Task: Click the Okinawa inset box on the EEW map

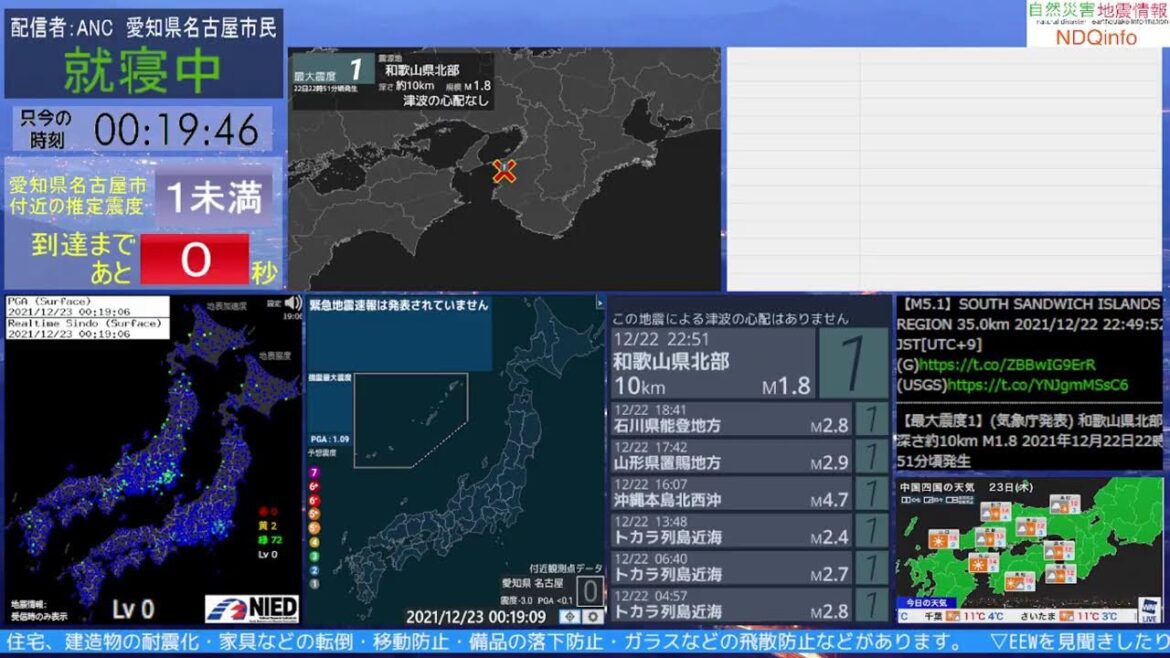Action: [x=410, y=420]
